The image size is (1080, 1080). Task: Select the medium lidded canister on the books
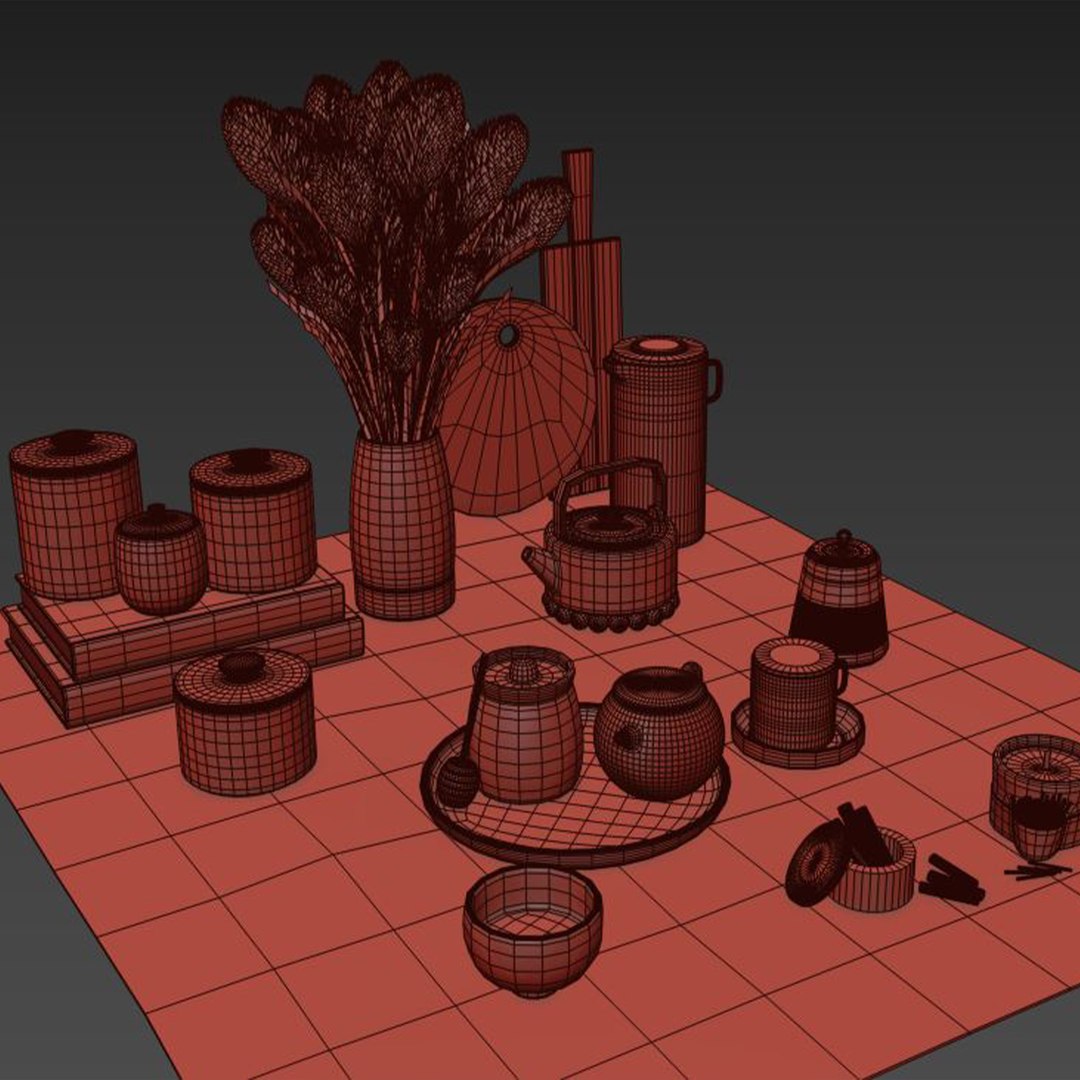pos(253,520)
